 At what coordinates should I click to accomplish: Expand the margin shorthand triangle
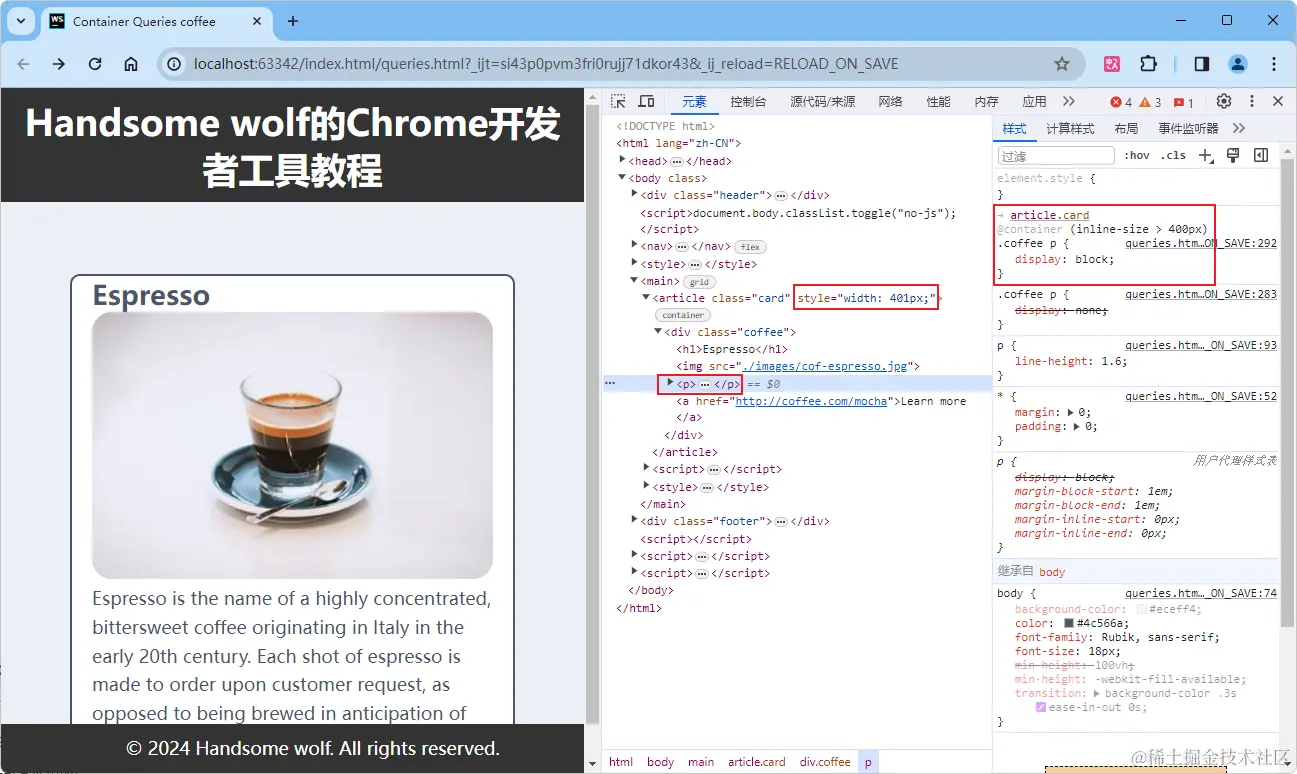point(1072,412)
